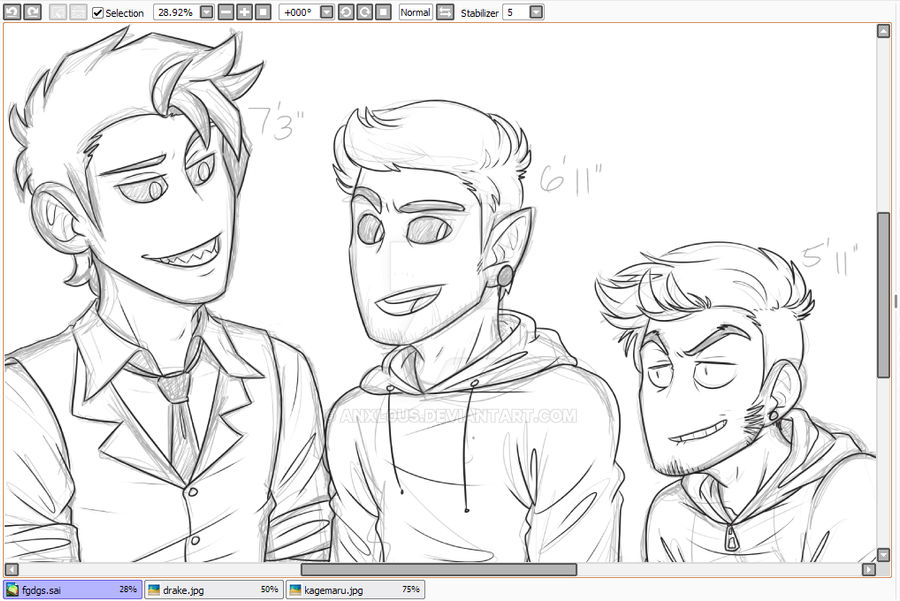Click the +000° rotation angle field
Image resolution: width=900 pixels, height=601 pixels.
[x=298, y=12]
